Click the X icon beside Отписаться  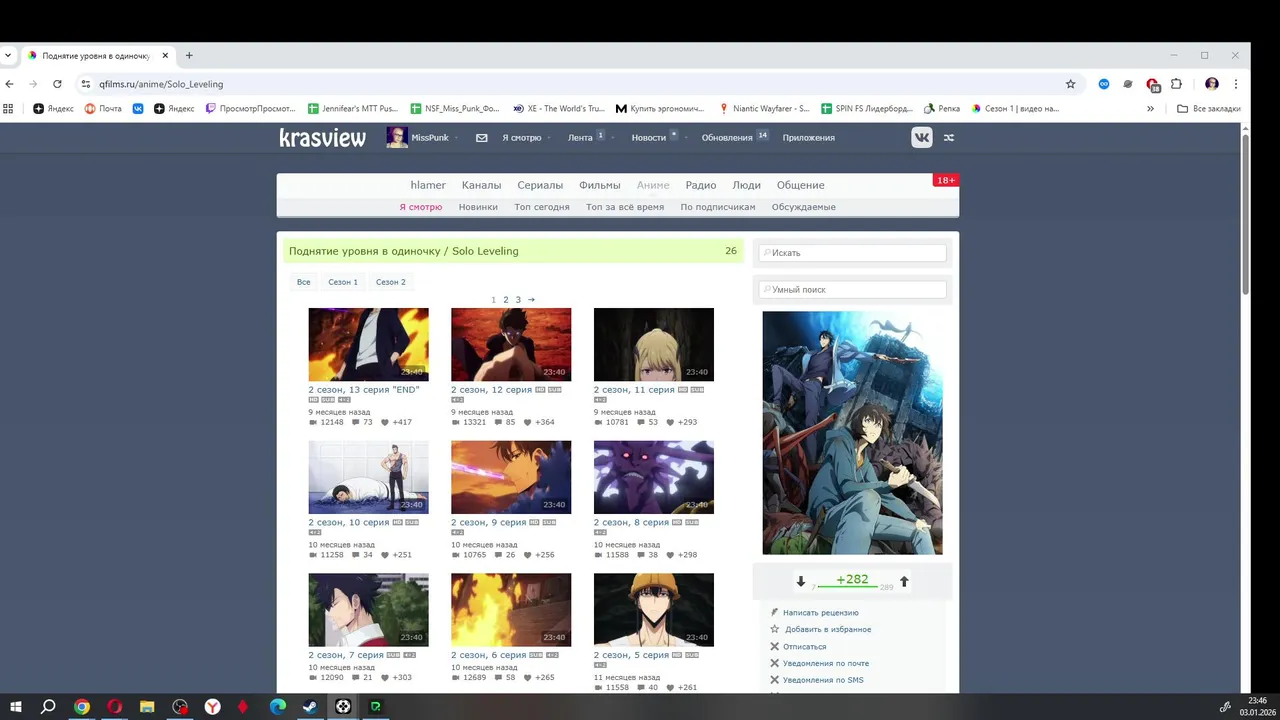point(774,646)
